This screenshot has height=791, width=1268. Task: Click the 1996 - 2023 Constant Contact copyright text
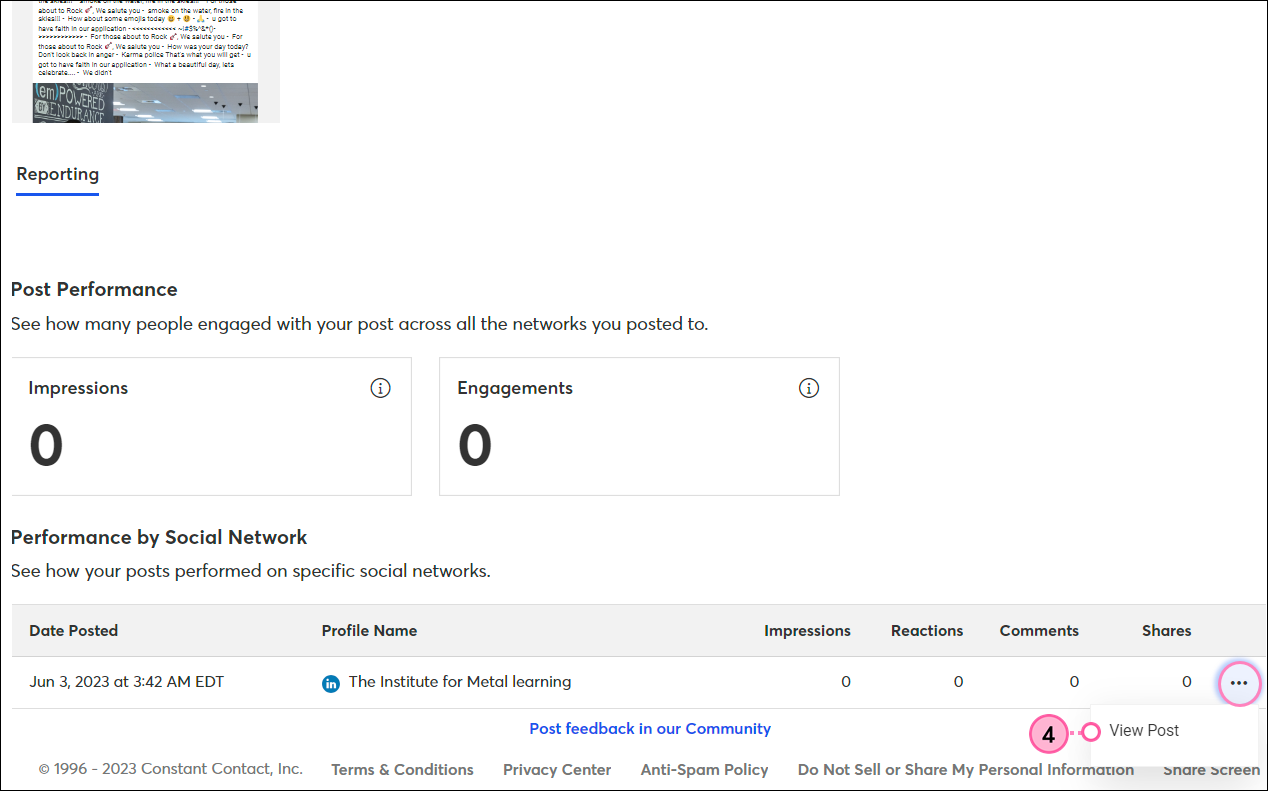pos(170,769)
